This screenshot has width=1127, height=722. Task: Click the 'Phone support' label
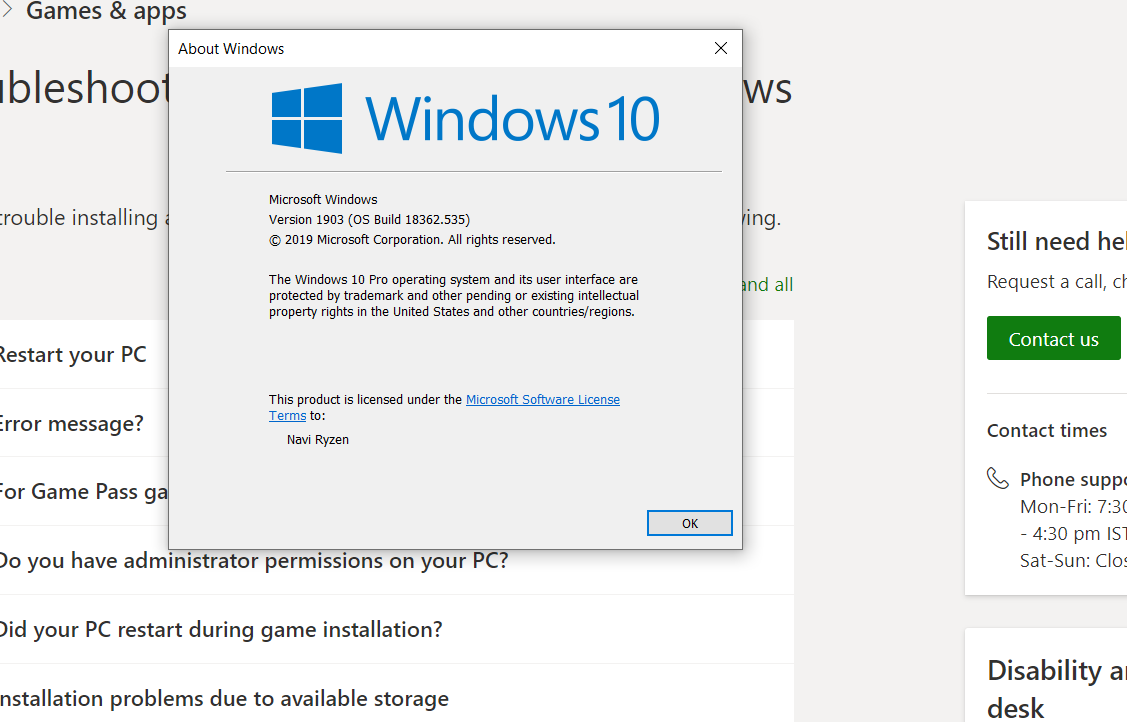click(1073, 479)
